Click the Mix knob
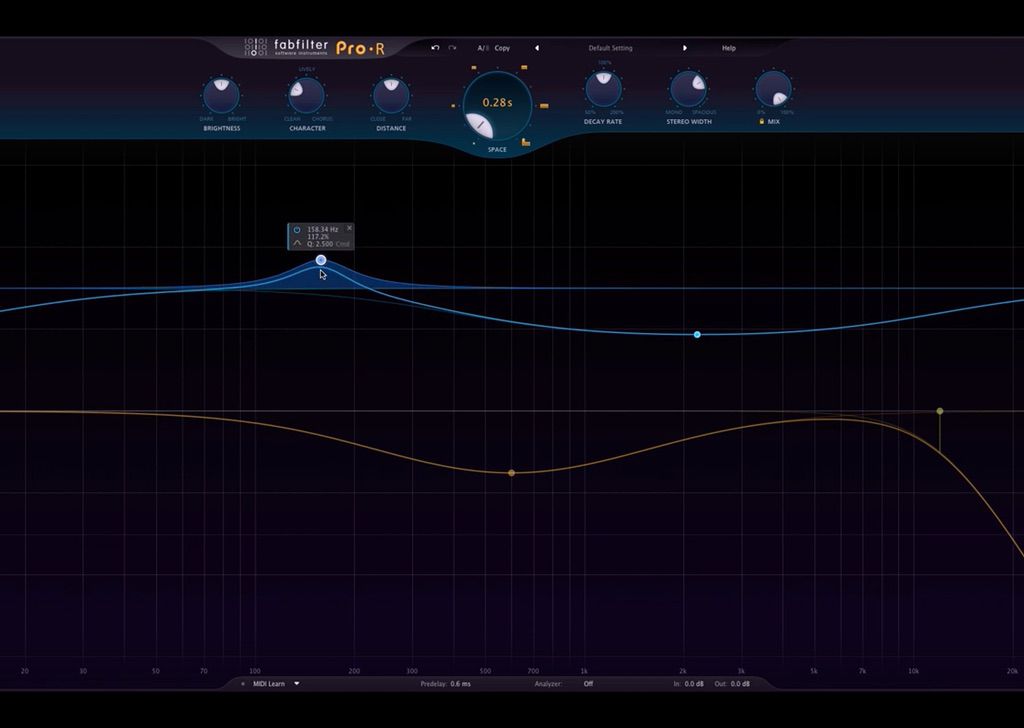 point(773,89)
